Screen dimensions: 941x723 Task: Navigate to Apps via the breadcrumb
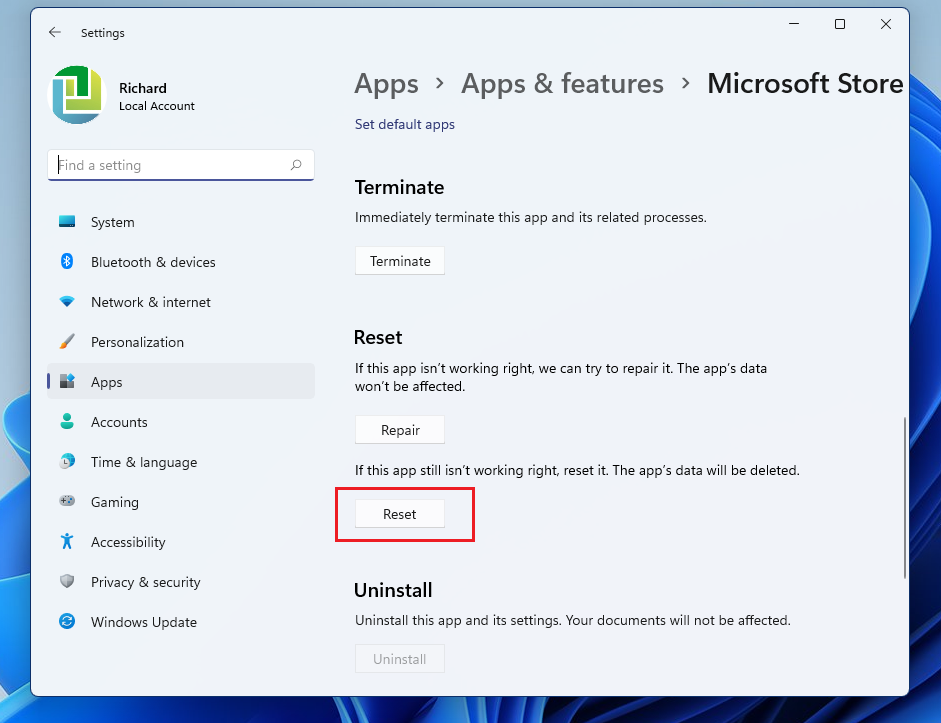coord(386,84)
